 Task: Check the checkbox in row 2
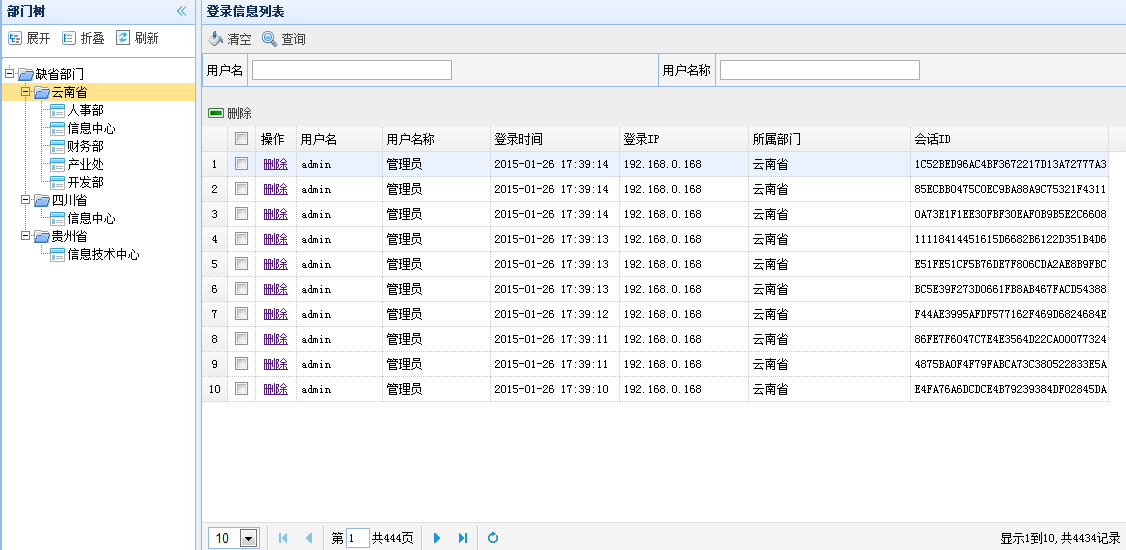tap(241, 189)
